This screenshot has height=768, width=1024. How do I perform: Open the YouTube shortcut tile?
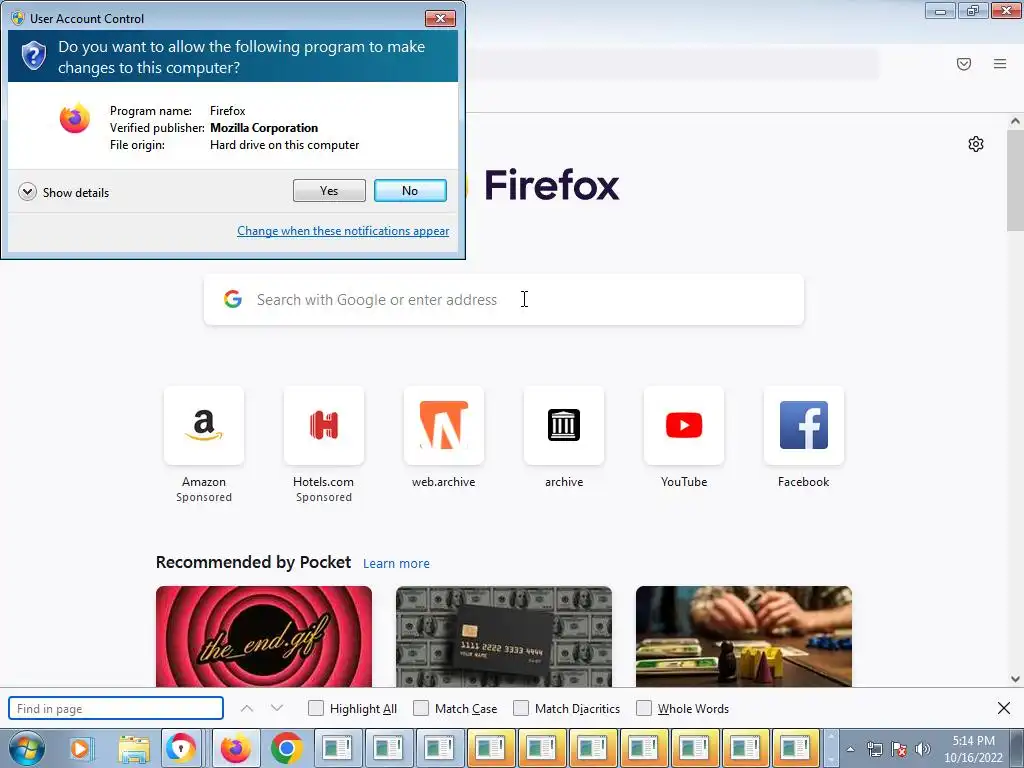tap(684, 425)
